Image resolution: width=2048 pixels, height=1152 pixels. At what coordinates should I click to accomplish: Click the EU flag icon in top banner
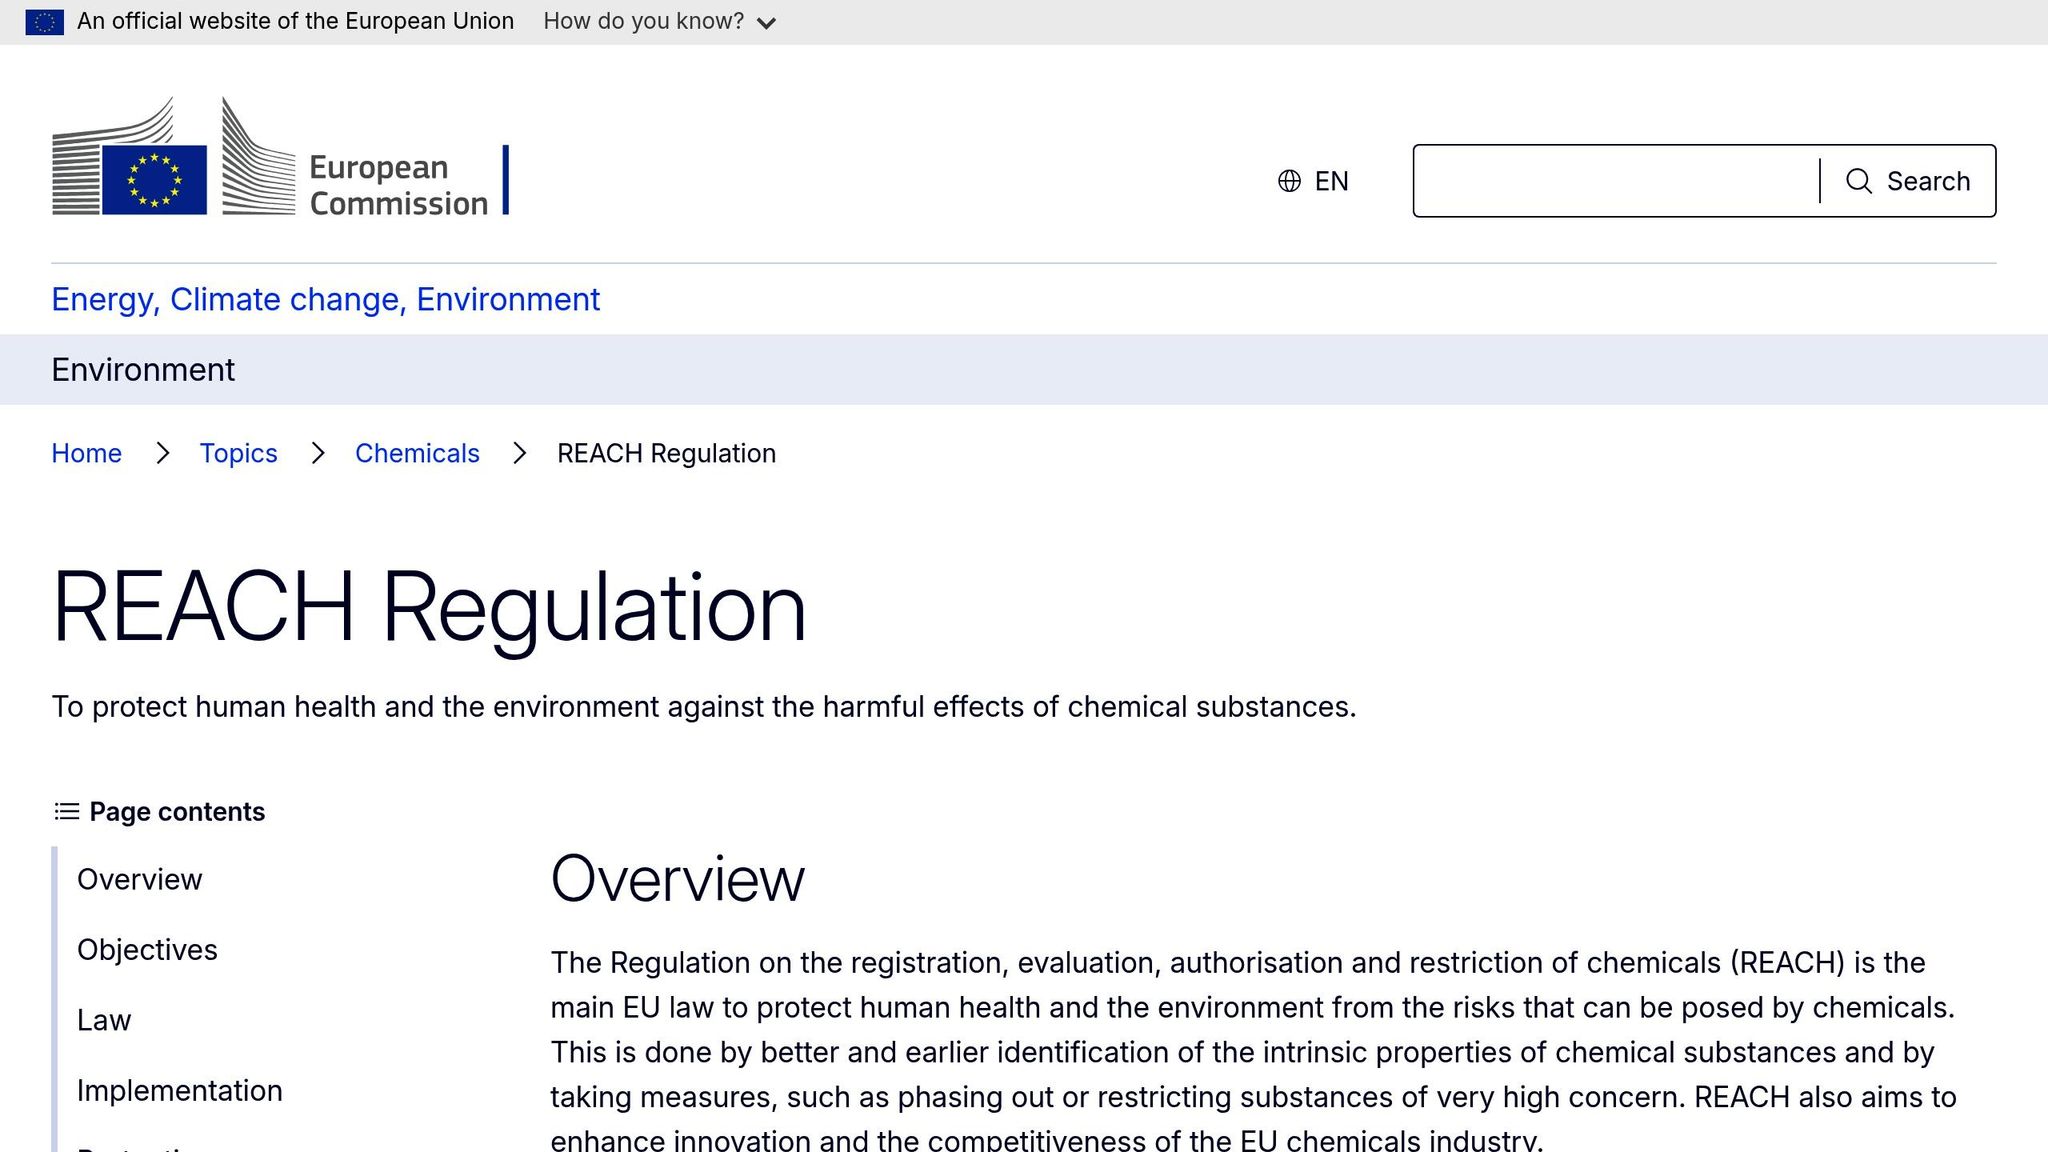[x=44, y=22]
